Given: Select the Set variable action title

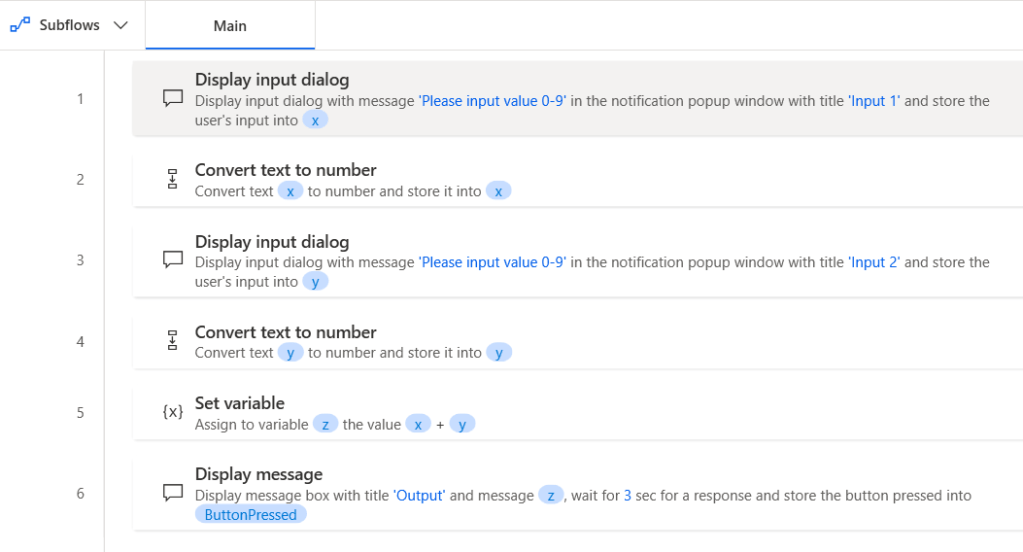Looking at the screenshot, I should click(240, 403).
